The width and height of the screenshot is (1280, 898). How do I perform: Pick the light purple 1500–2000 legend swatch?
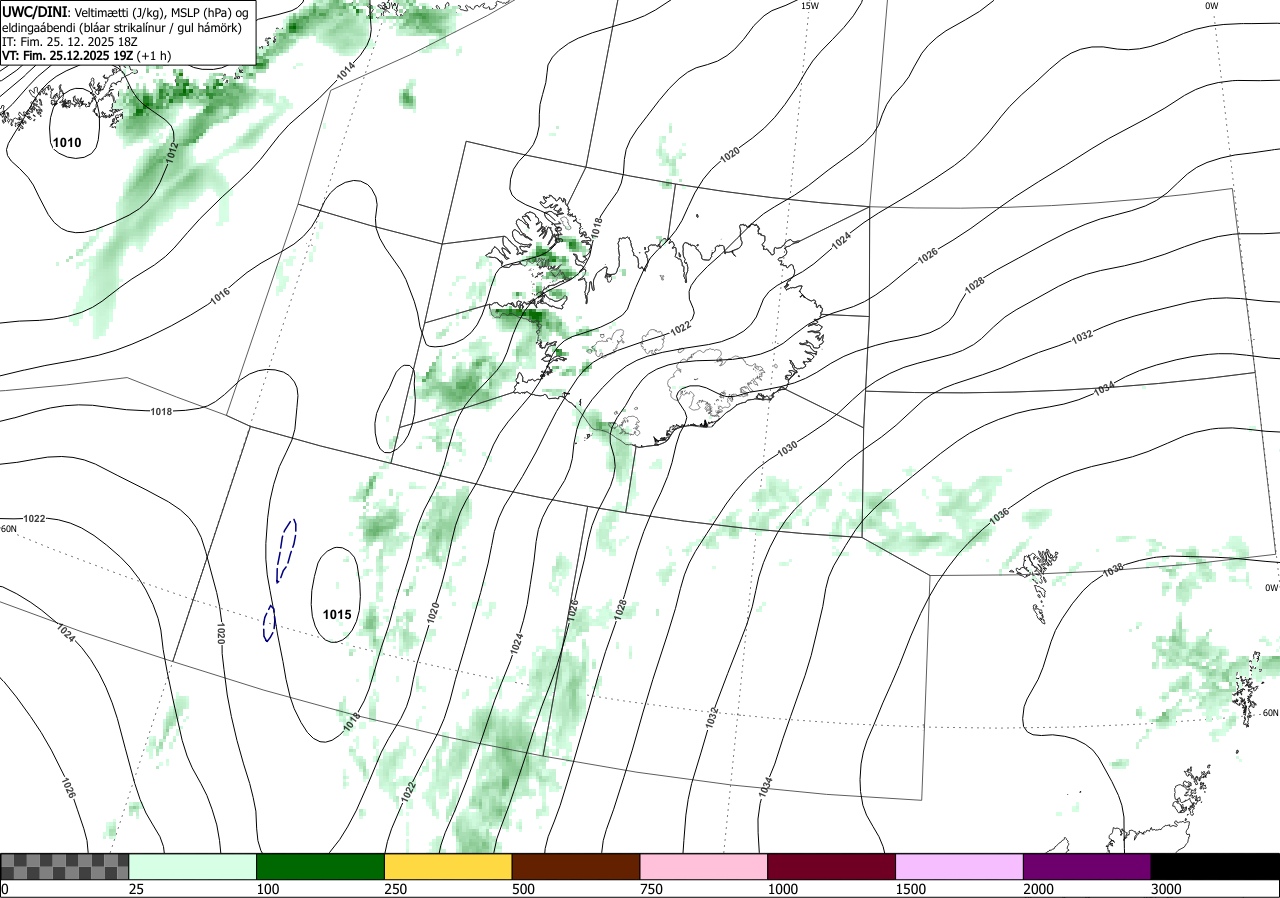[x=959, y=866]
